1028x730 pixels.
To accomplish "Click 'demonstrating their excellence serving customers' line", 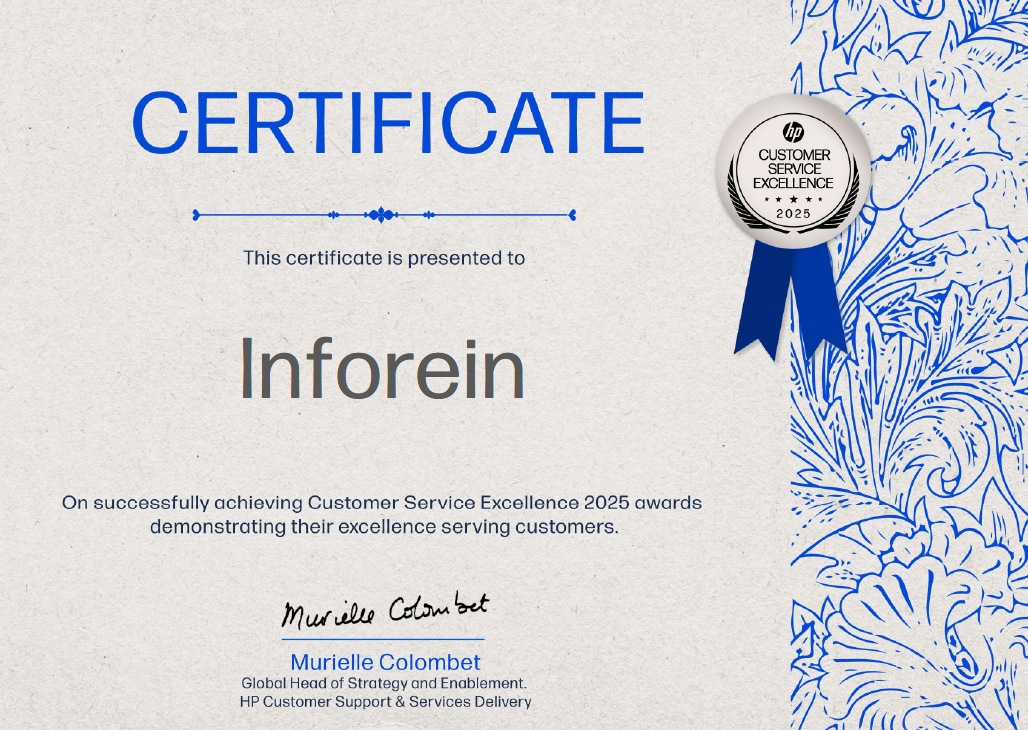I will 384,525.
